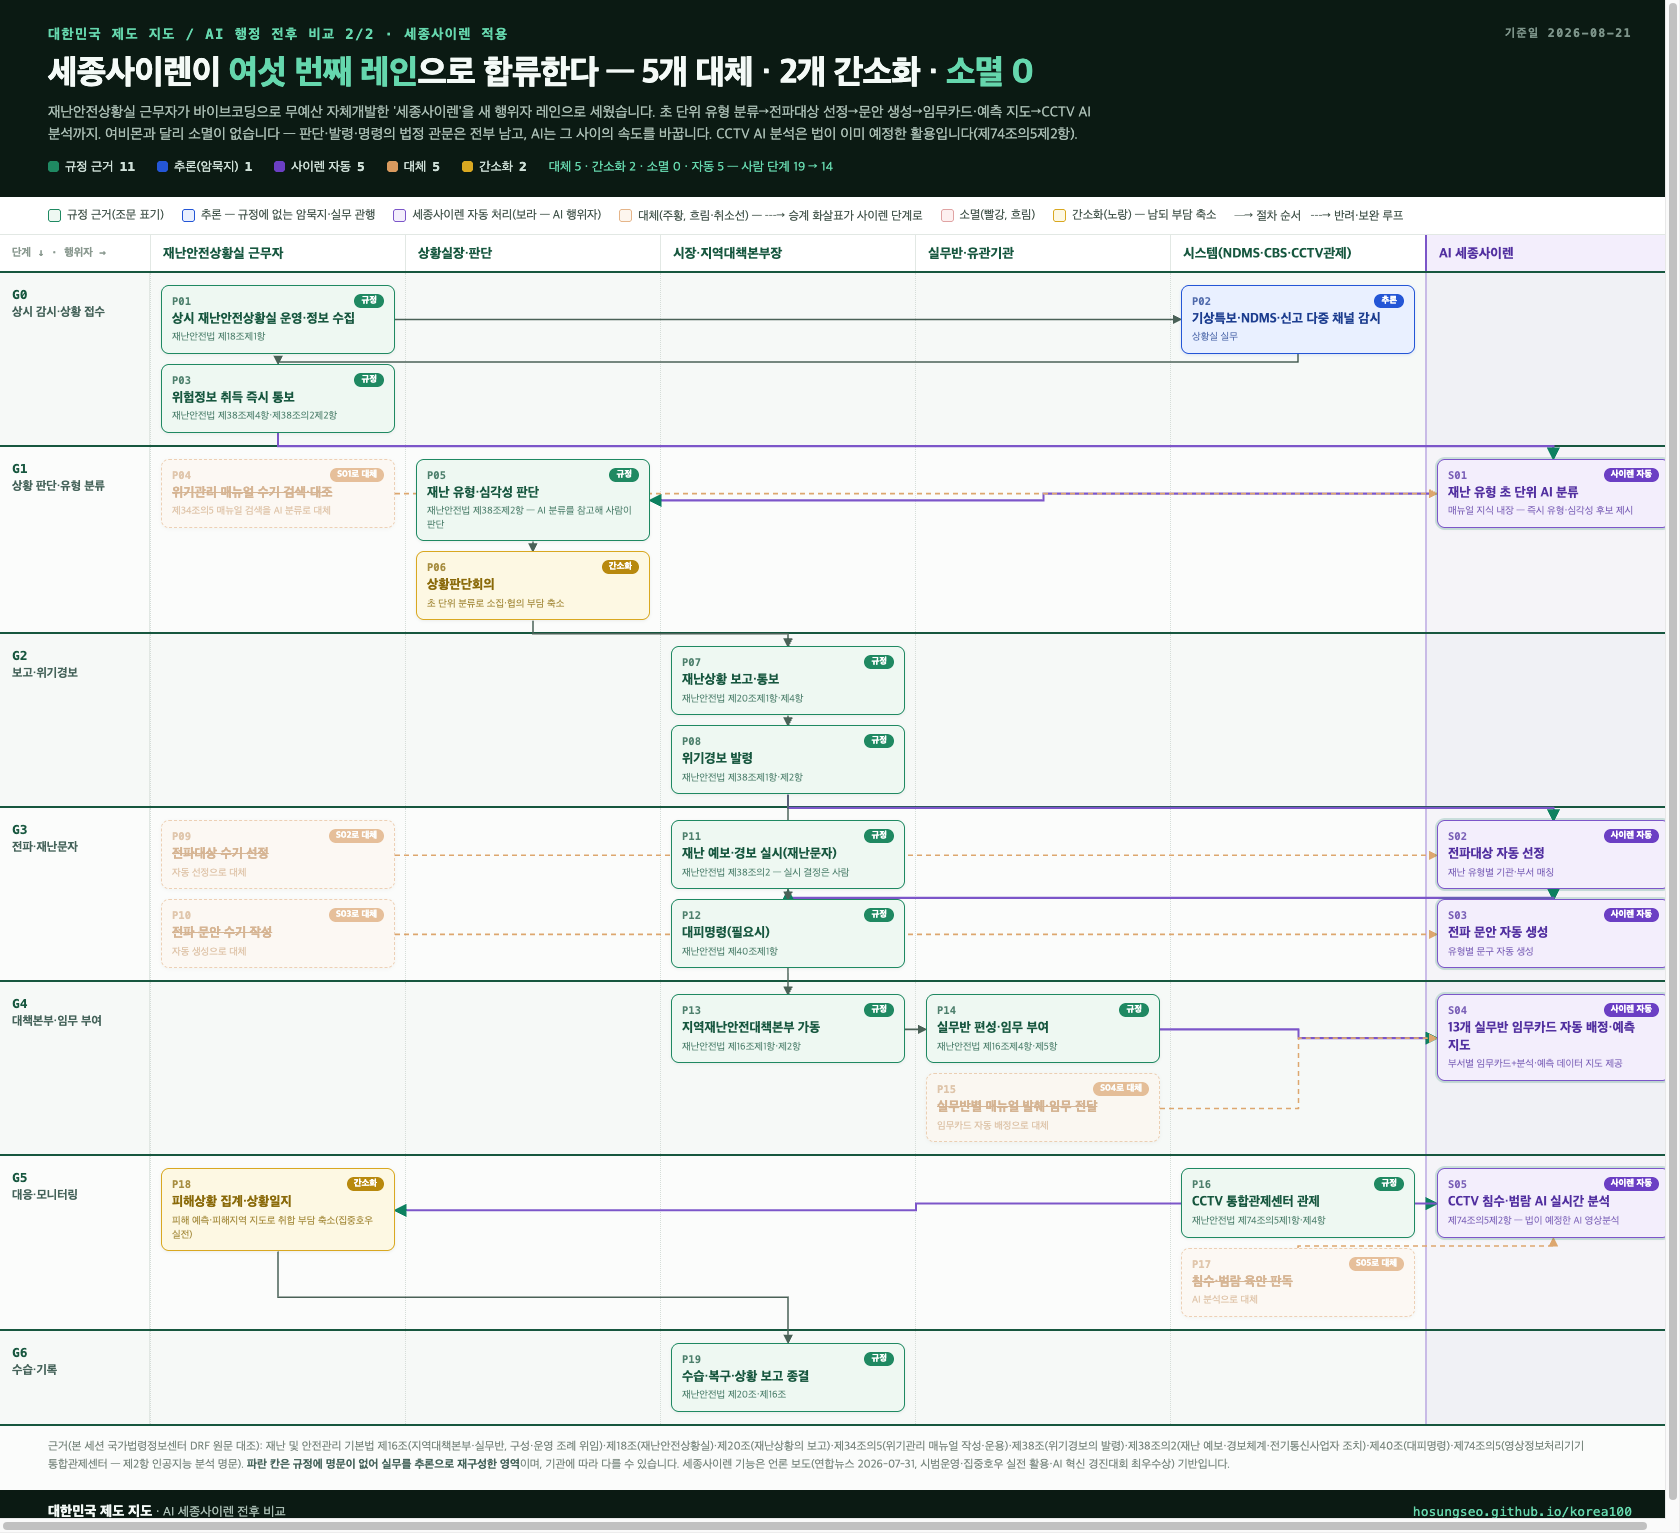Image resolution: width=1680 pixels, height=1533 pixels.
Task: Click the 사이렌 자동 badge on S01
Action: (x=1632, y=475)
